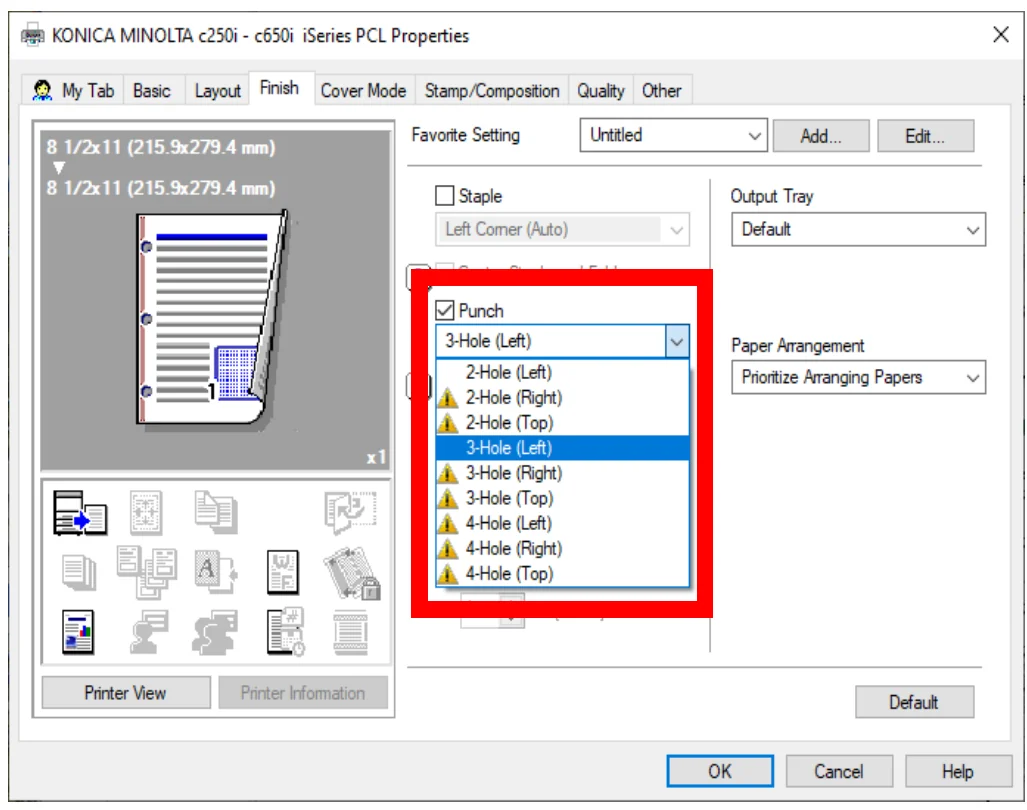Click the greyed letter A overlay icon
This screenshot has width=1027, height=810.
pyautogui.click(x=215, y=572)
